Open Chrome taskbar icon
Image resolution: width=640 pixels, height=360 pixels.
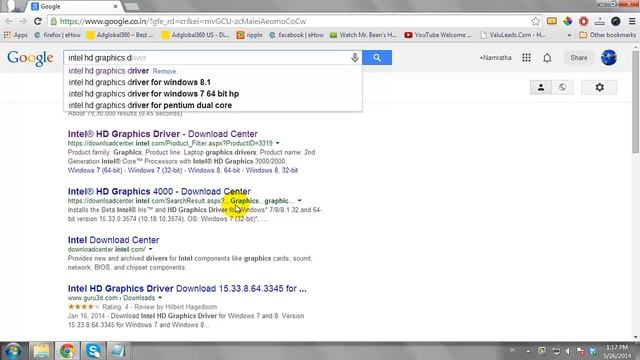(67, 351)
